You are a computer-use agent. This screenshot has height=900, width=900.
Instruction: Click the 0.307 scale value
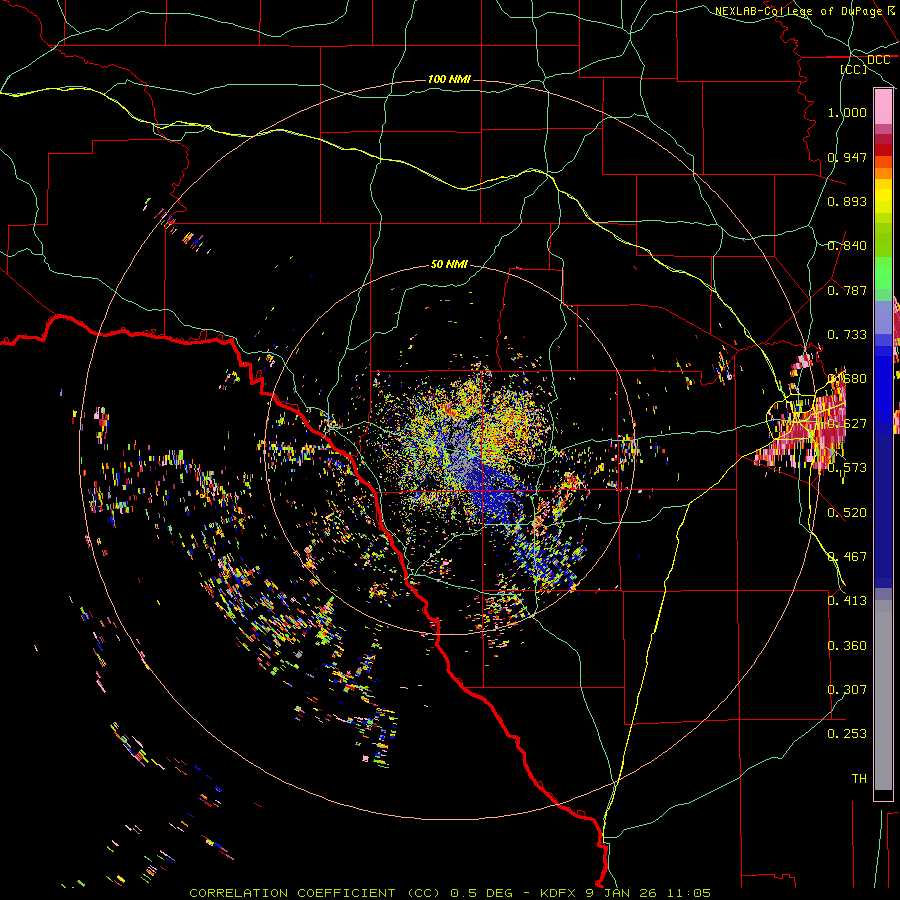847,690
